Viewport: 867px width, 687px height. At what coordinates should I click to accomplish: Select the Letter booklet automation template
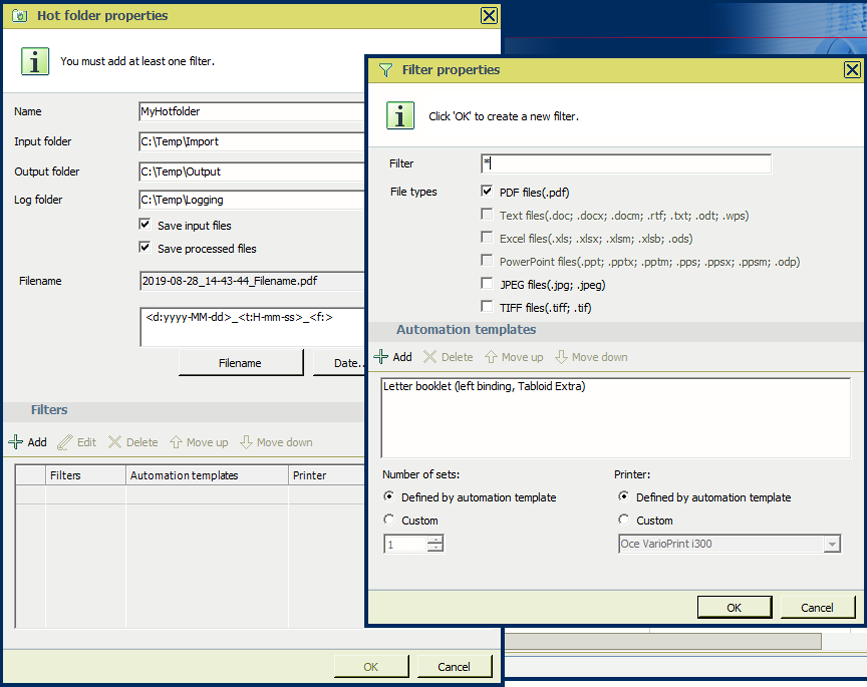pyautogui.click(x=484, y=387)
